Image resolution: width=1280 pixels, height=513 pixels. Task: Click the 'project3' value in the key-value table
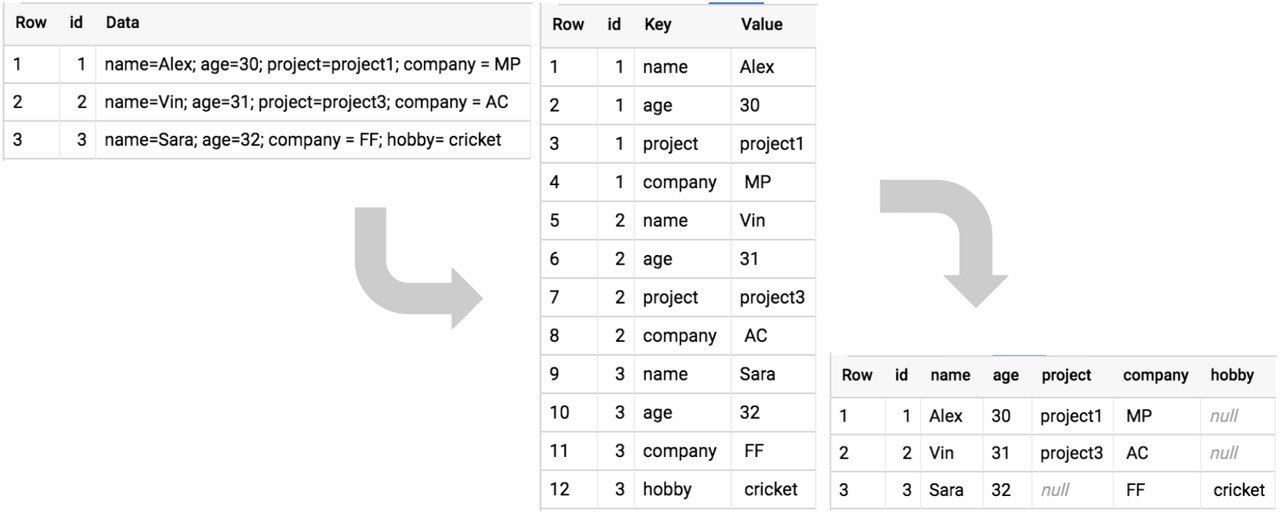(x=772, y=297)
